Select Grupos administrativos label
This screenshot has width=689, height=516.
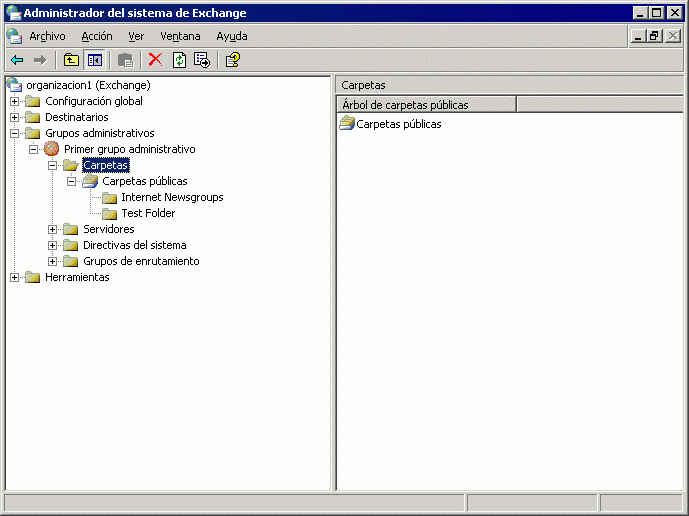click(x=100, y=133)
